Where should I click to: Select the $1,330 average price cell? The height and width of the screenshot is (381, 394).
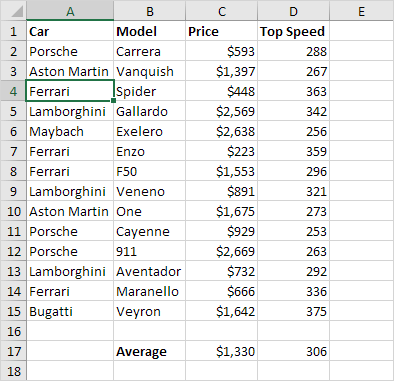point(222,351)
